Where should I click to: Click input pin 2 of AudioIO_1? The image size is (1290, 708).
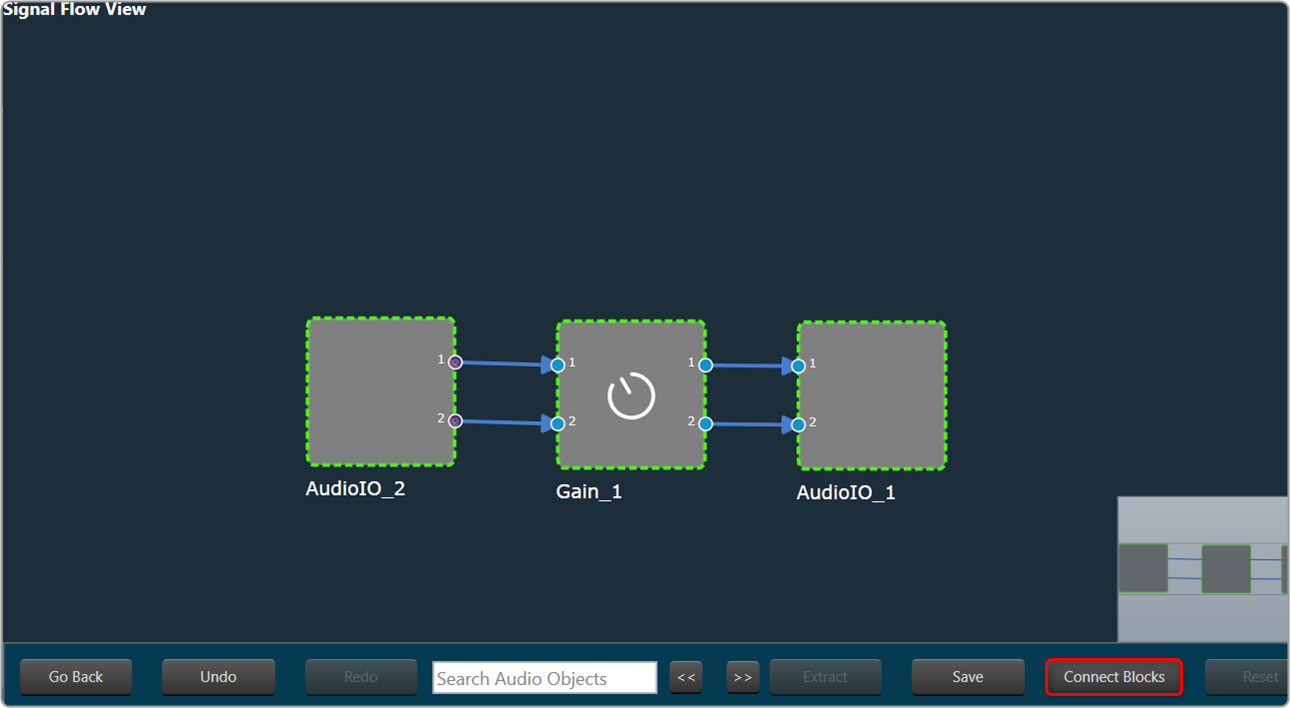click(798, 425)
